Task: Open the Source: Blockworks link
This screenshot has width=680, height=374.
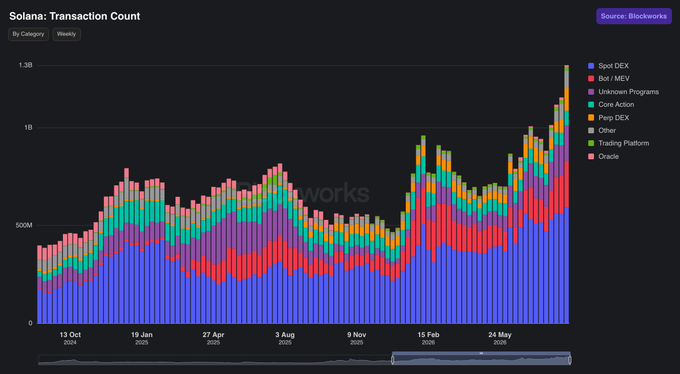Action: click(x=634, y=16)
